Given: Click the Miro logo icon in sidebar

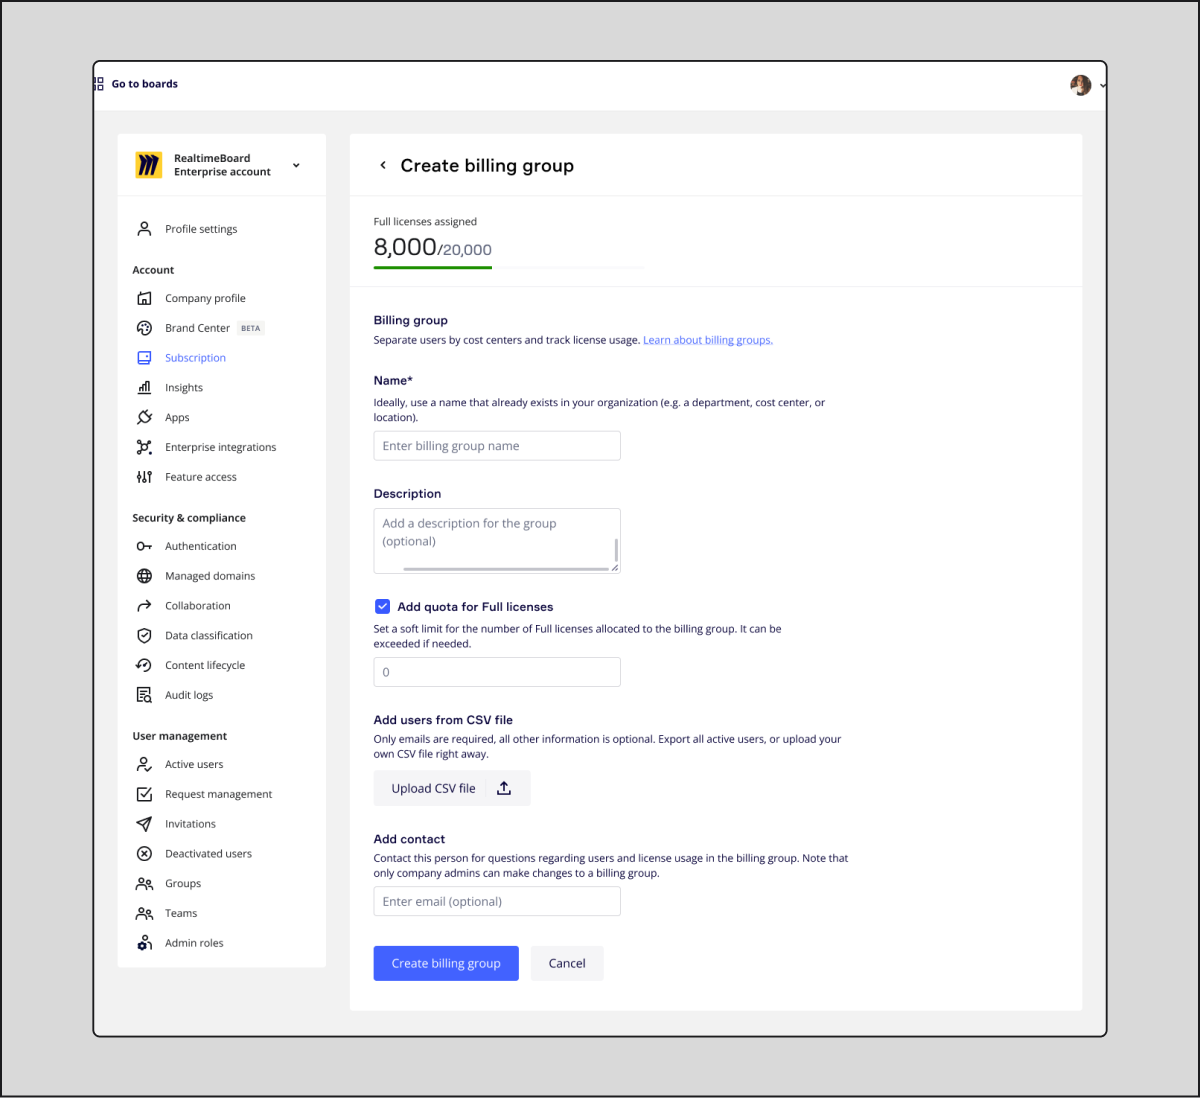Looking at the screenshot, I should point(148,165).
